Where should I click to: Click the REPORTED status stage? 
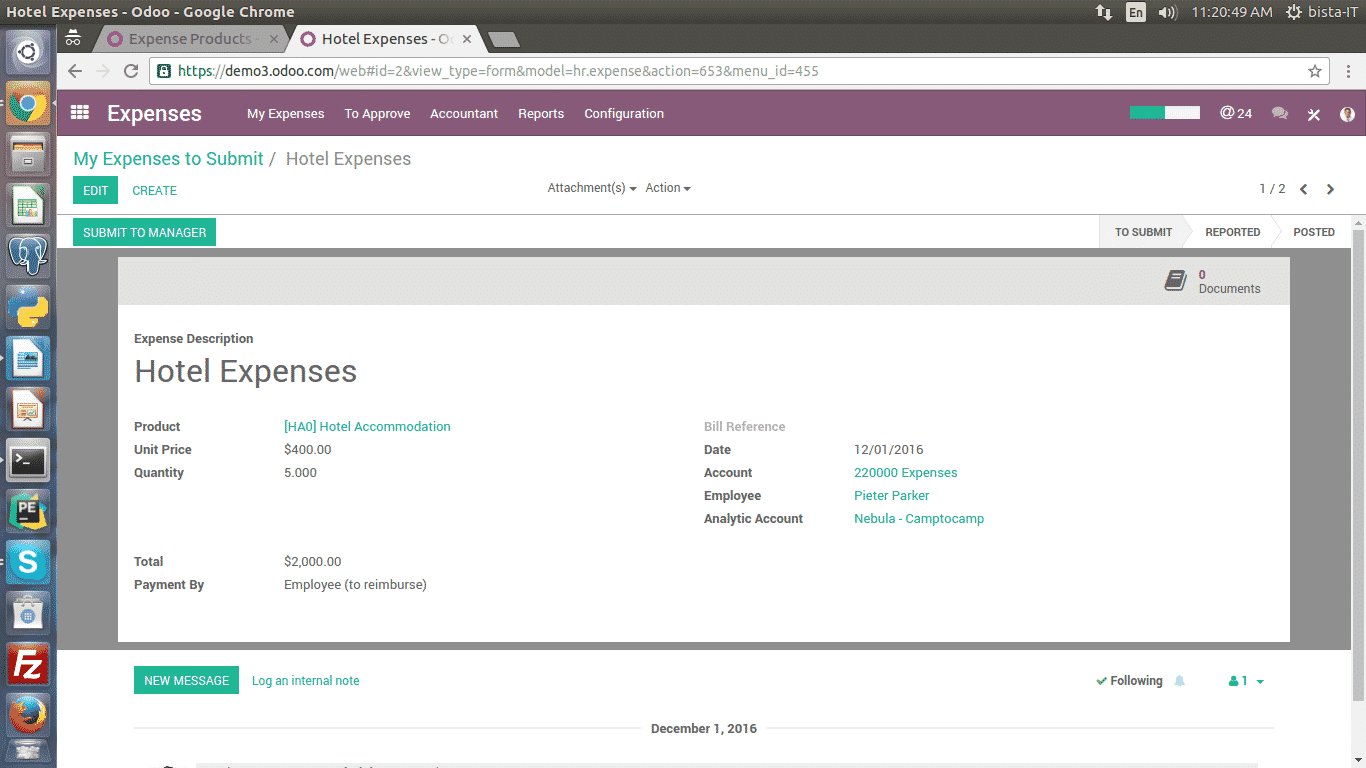click(1232, 232)
